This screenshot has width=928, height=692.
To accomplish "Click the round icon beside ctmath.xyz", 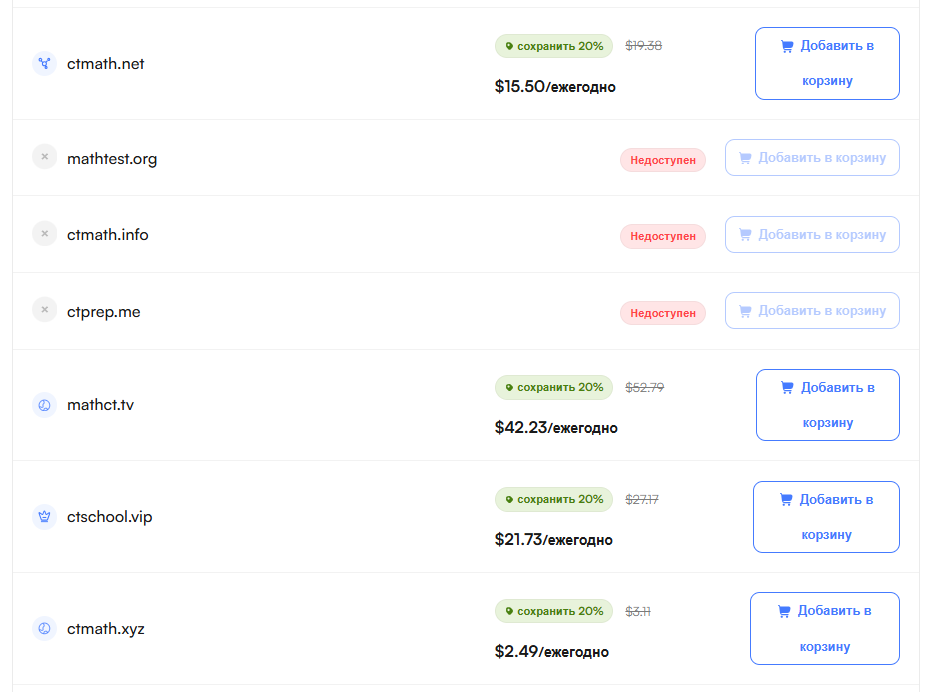I will pyautogui.click(x=44, y=629).
